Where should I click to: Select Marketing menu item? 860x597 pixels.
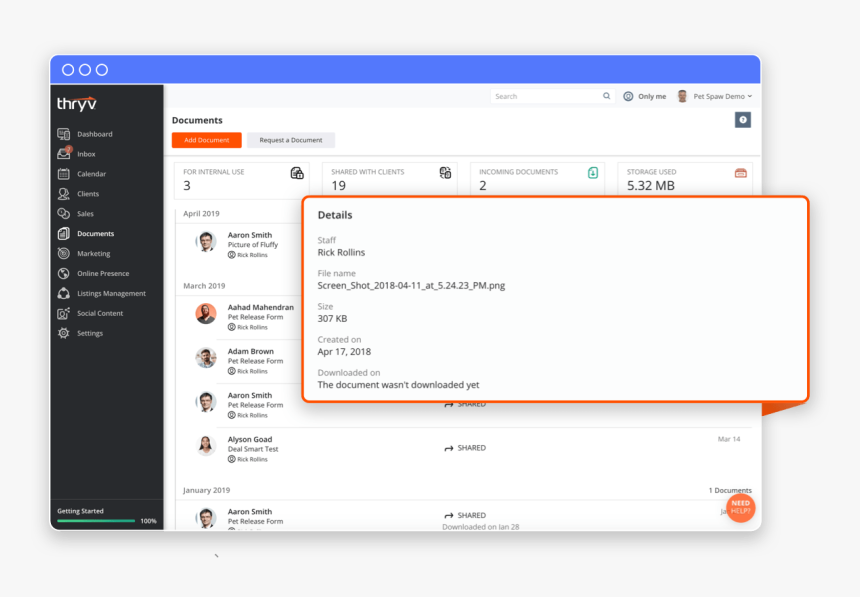pos(93,254)
